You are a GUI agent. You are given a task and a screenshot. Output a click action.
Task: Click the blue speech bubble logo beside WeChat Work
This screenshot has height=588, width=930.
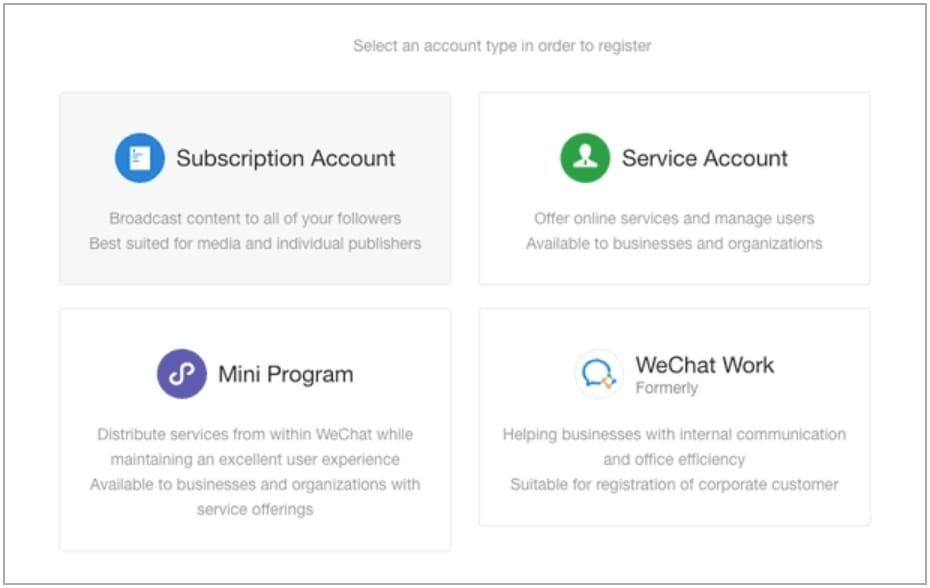(598, 373)
